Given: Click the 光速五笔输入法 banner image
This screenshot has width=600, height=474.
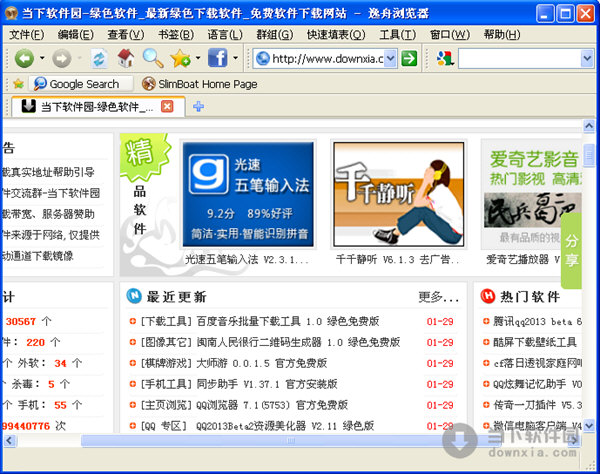Looking at the screenshot, I should 248,194.
